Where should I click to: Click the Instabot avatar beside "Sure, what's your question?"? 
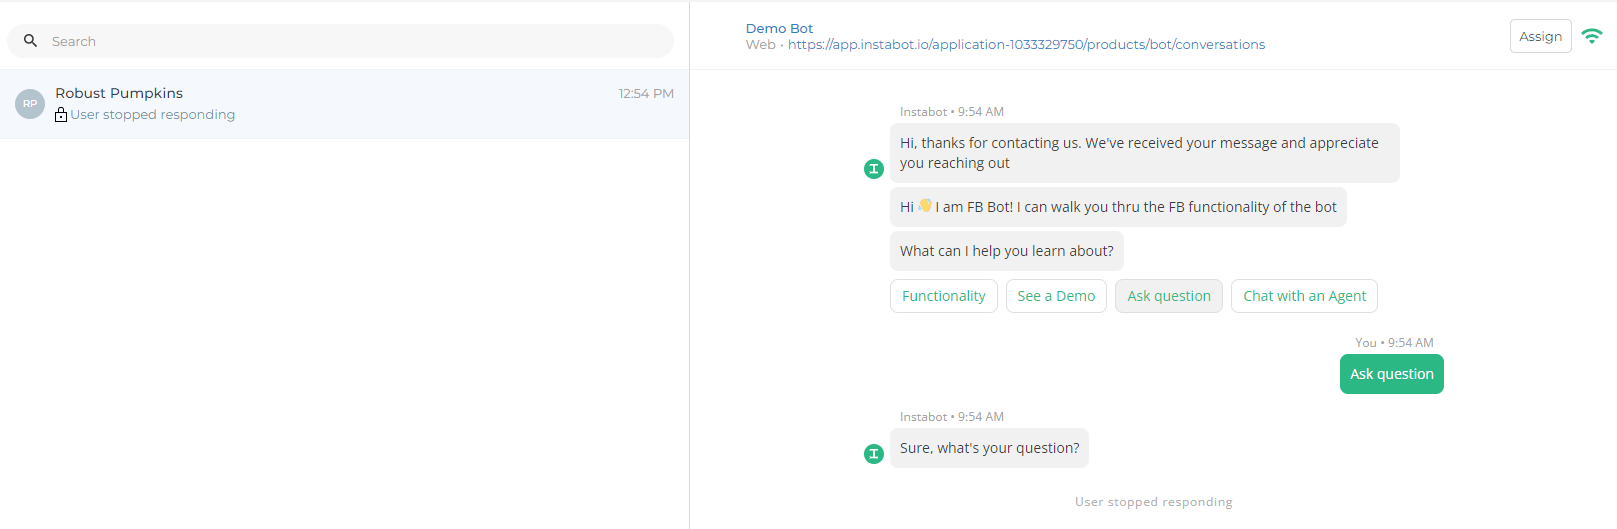[874, 454]
